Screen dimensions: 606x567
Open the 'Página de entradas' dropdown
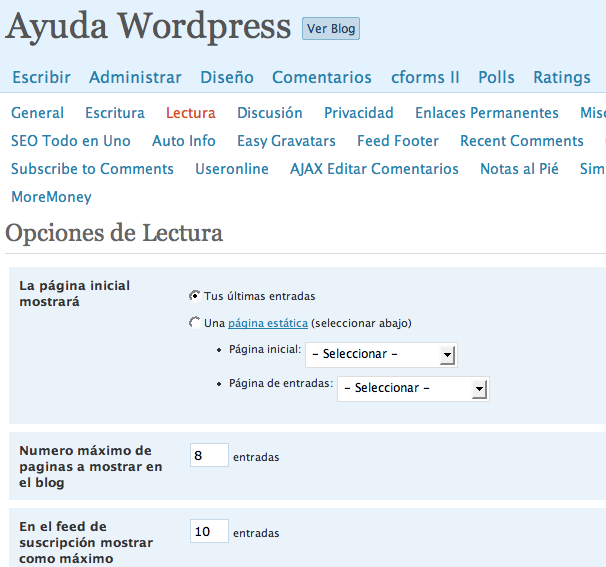pyautogui.click(x=413, y=389)
